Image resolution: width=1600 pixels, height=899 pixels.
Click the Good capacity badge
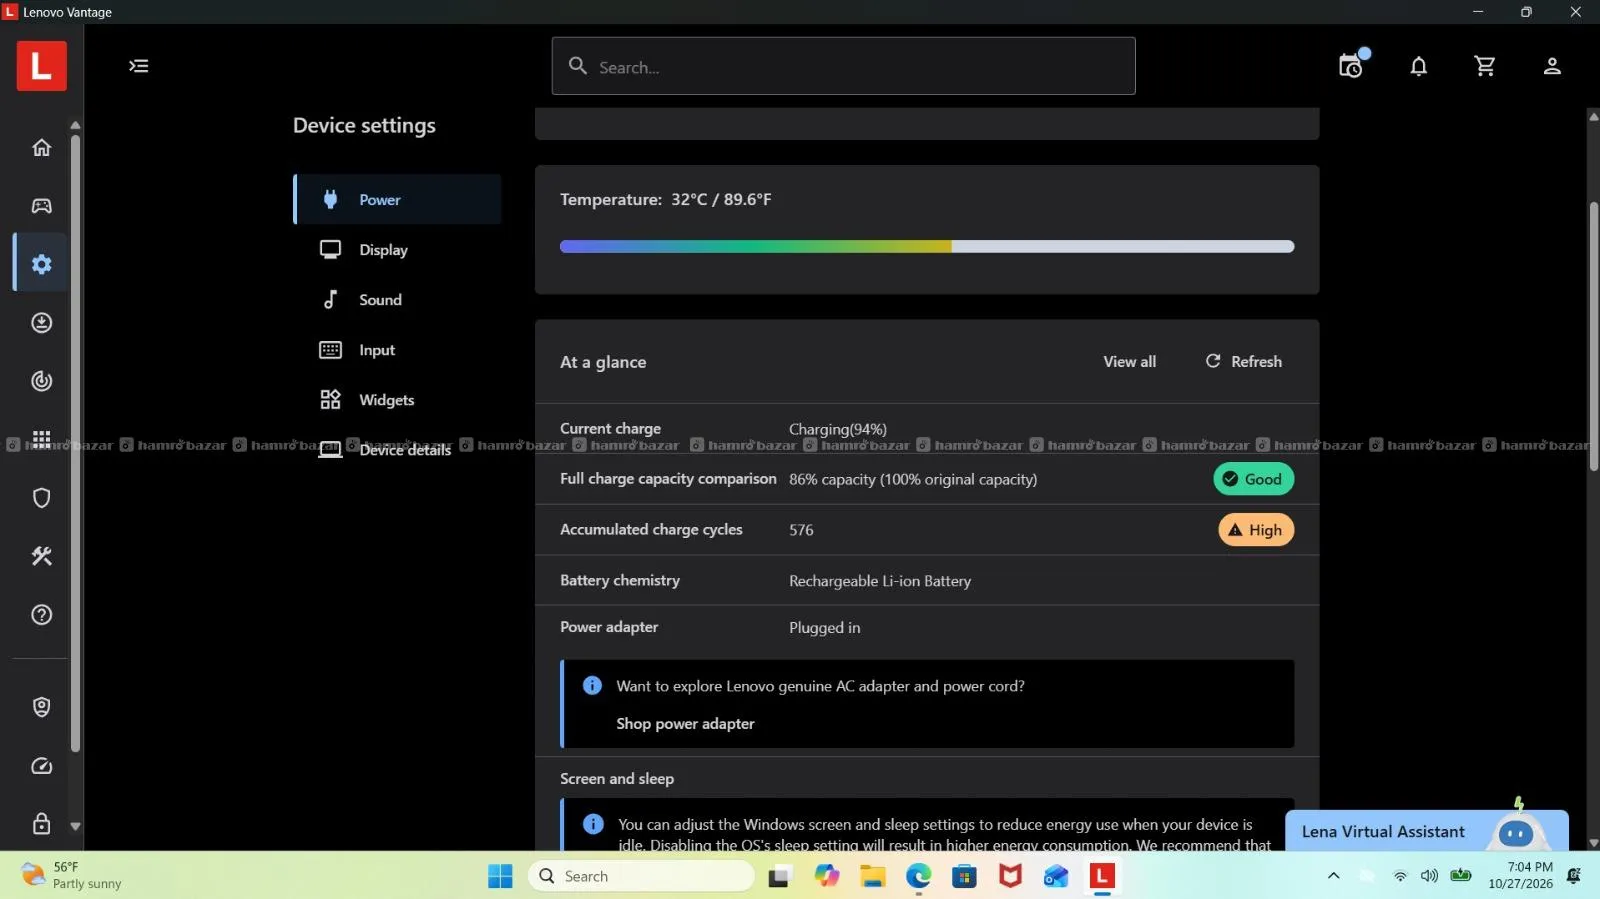(1254, 479)
